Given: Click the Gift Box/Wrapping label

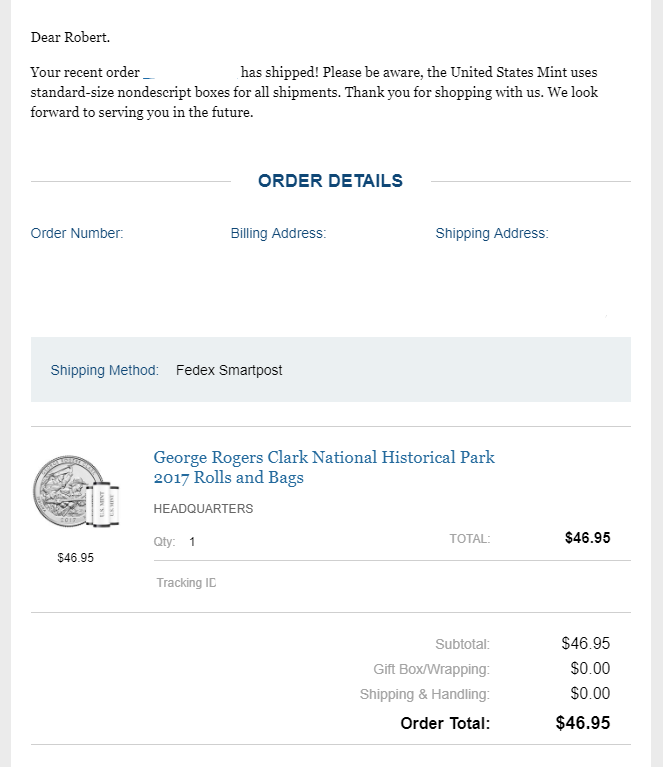Looking at the screenshot, I should pos(431,669).
